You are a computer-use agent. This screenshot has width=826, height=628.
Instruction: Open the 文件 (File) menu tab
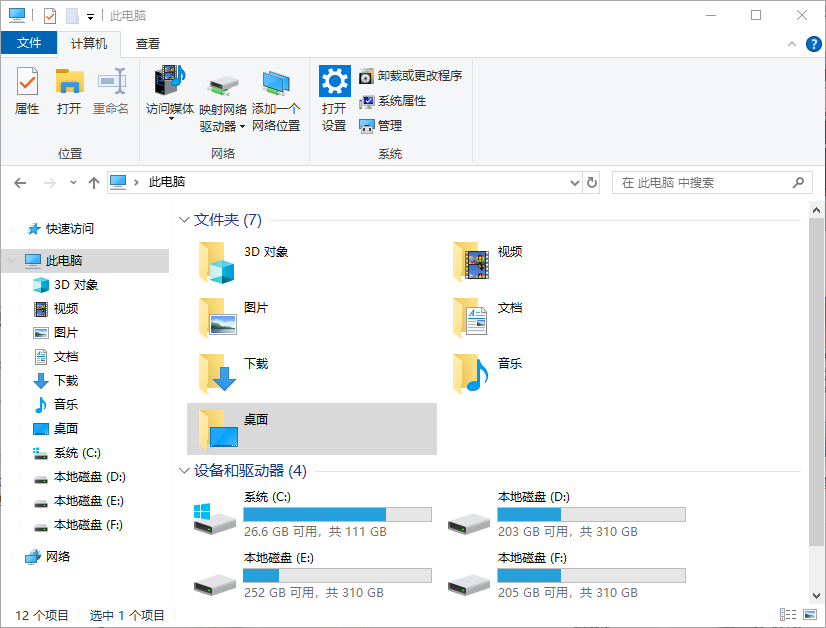[x=29, y=43]
